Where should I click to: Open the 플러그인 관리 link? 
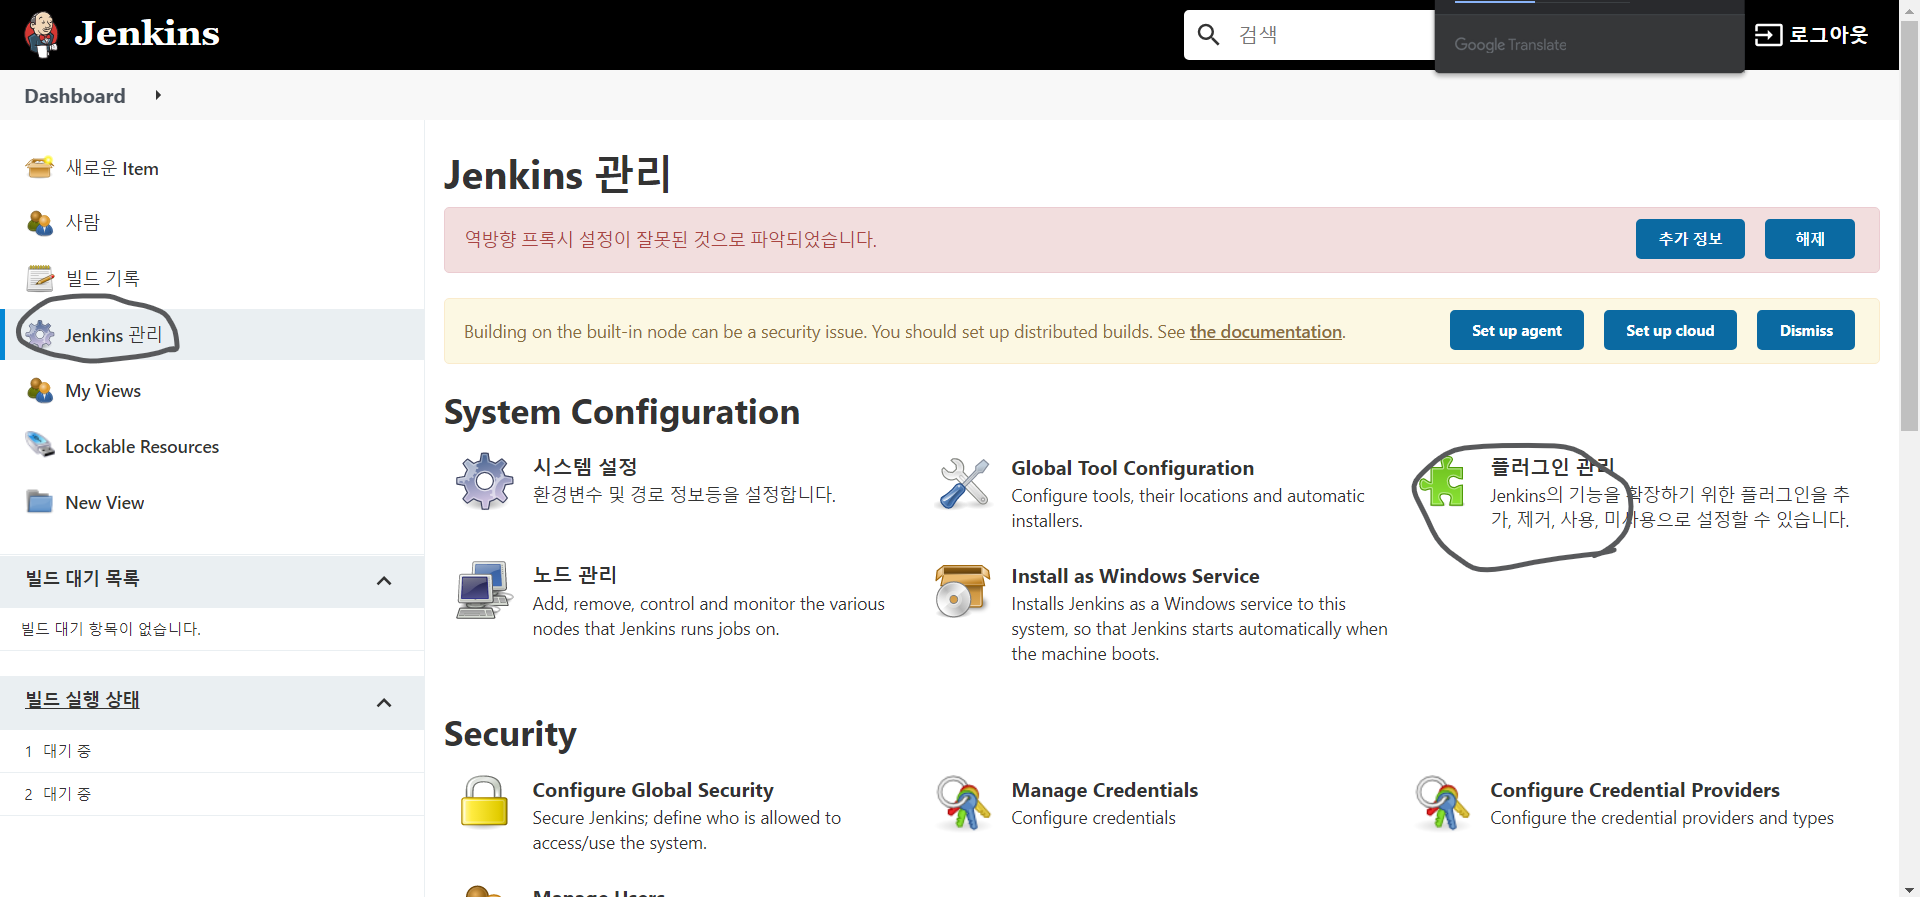[1553, 467]
